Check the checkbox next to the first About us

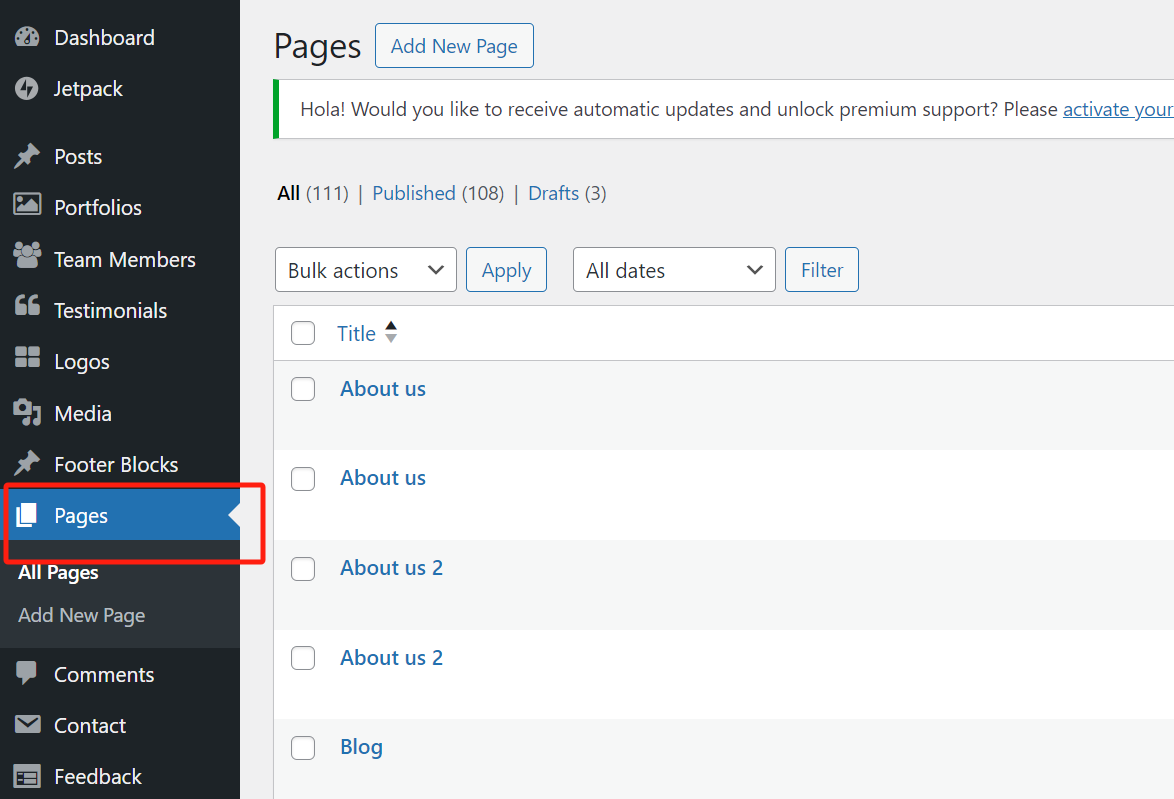(303, 389)
